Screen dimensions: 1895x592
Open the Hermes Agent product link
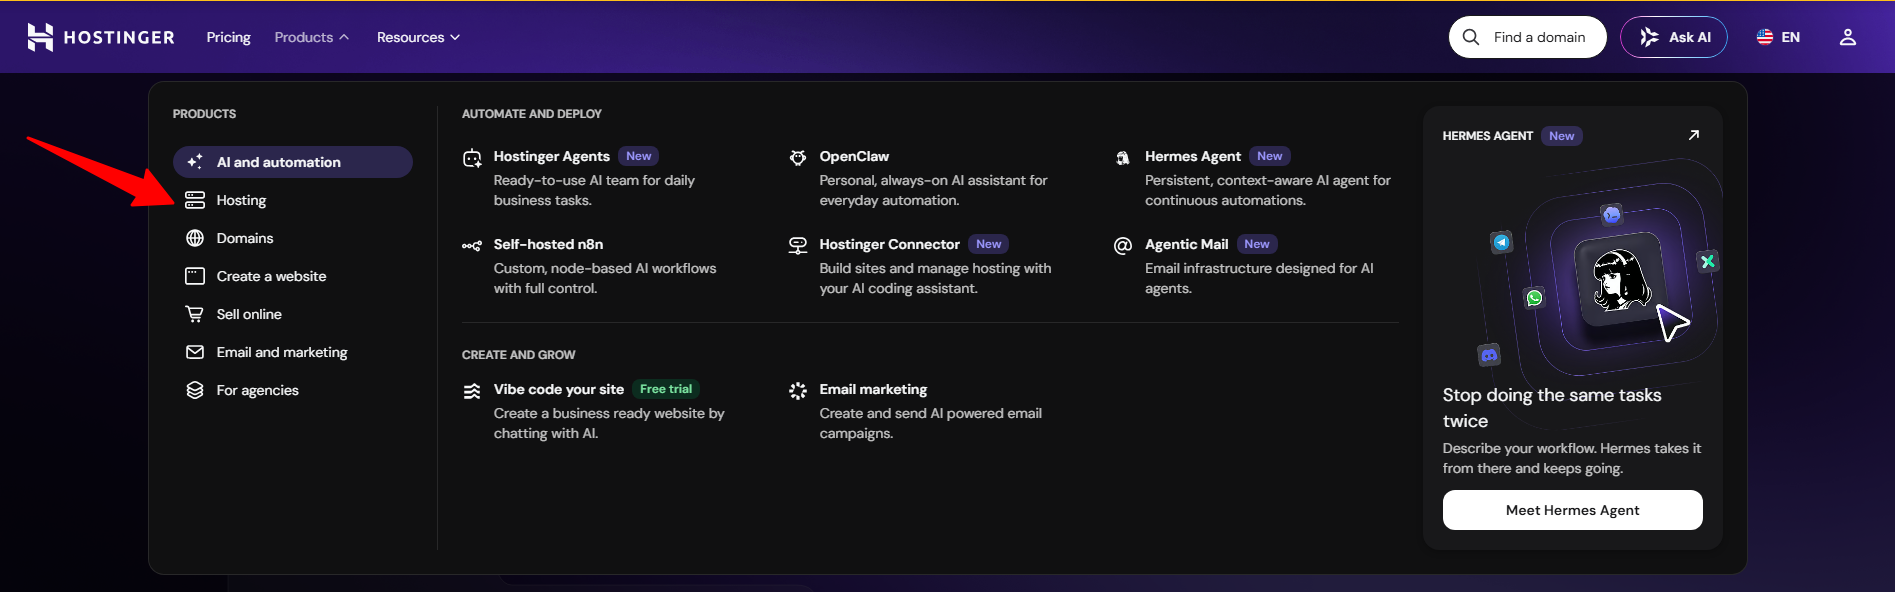(x=1193, y=156)
